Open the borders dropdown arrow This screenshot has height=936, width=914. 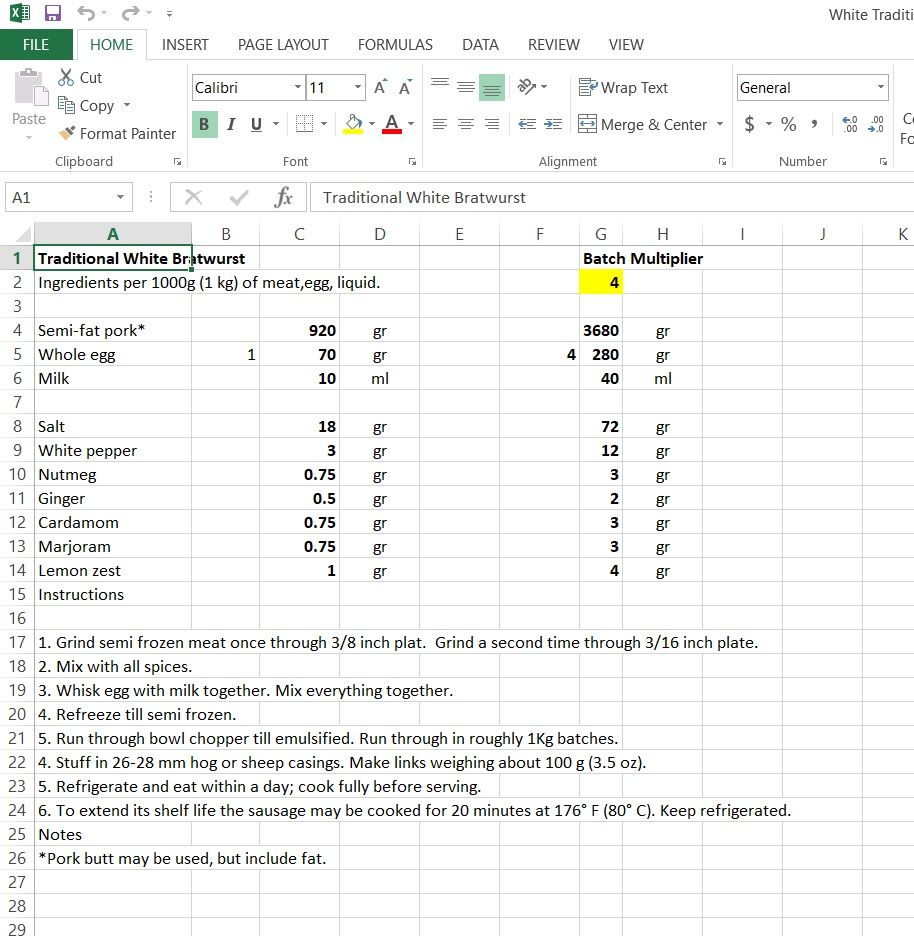coord(324,124)
